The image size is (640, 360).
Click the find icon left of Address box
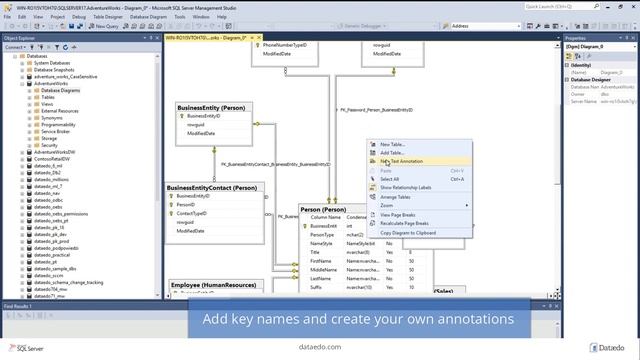pos(445,26)
